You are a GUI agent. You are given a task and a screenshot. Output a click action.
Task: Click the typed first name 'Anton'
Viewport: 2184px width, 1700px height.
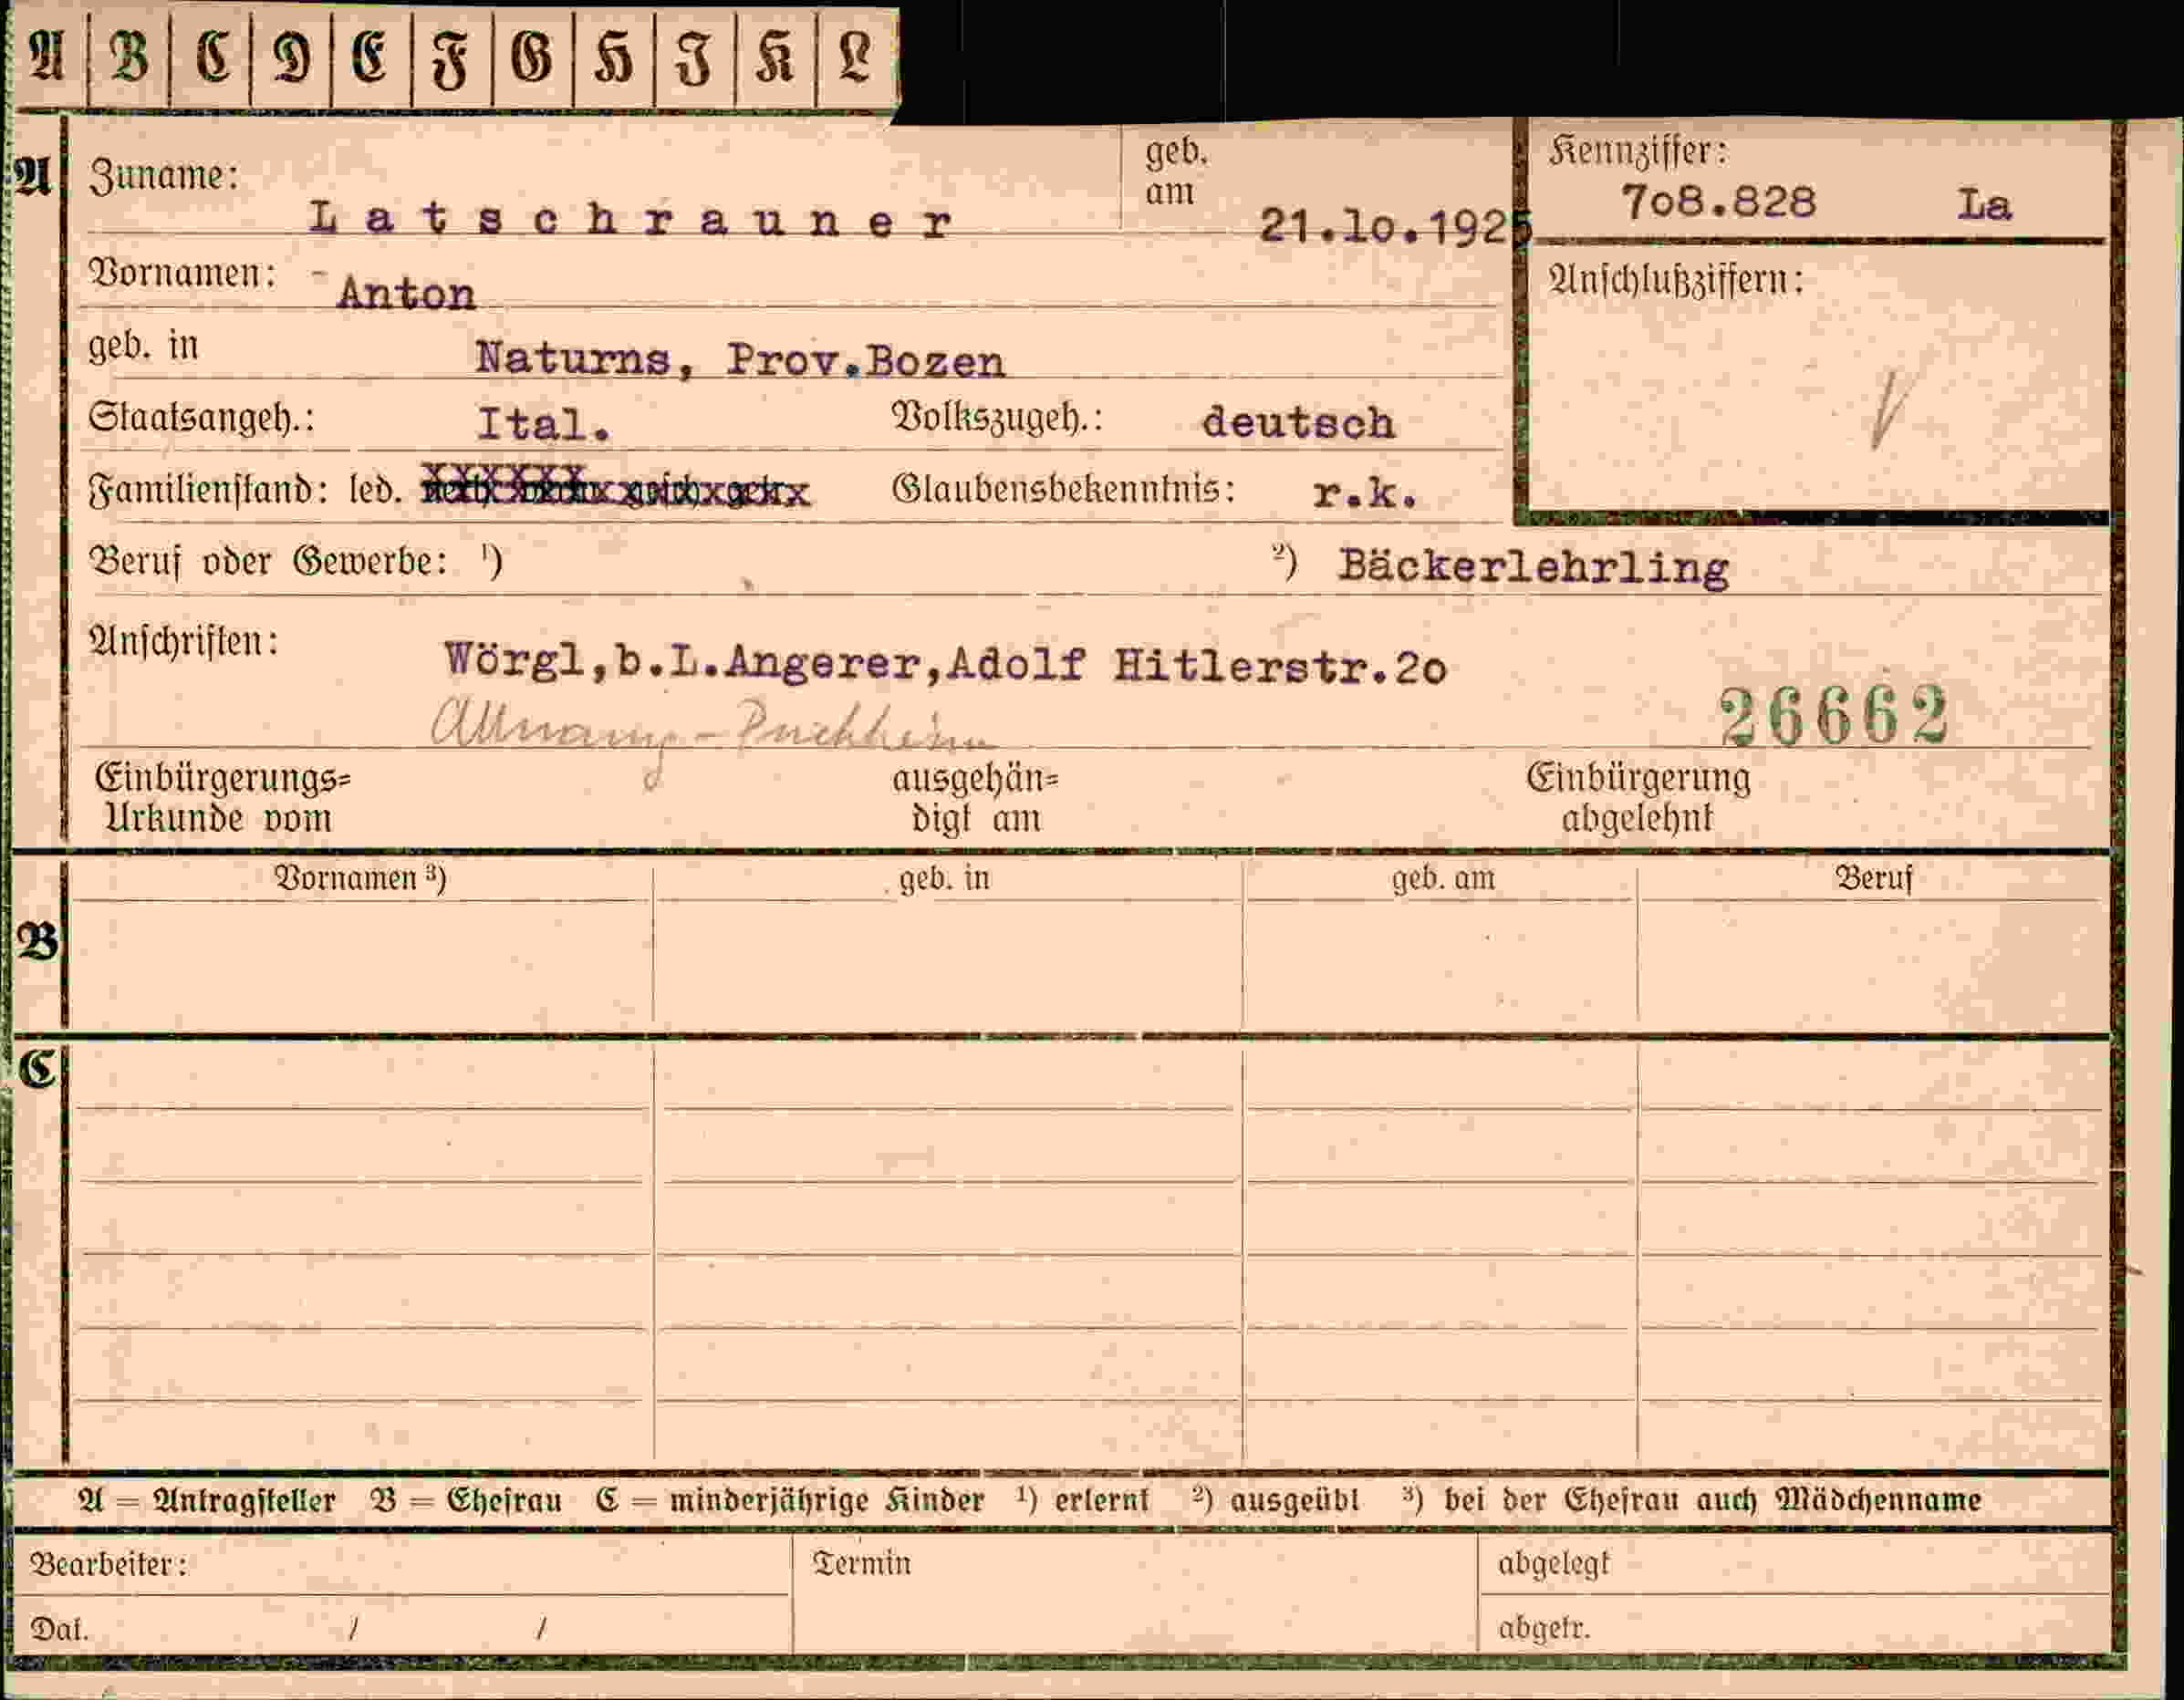[x=406, y=294]
